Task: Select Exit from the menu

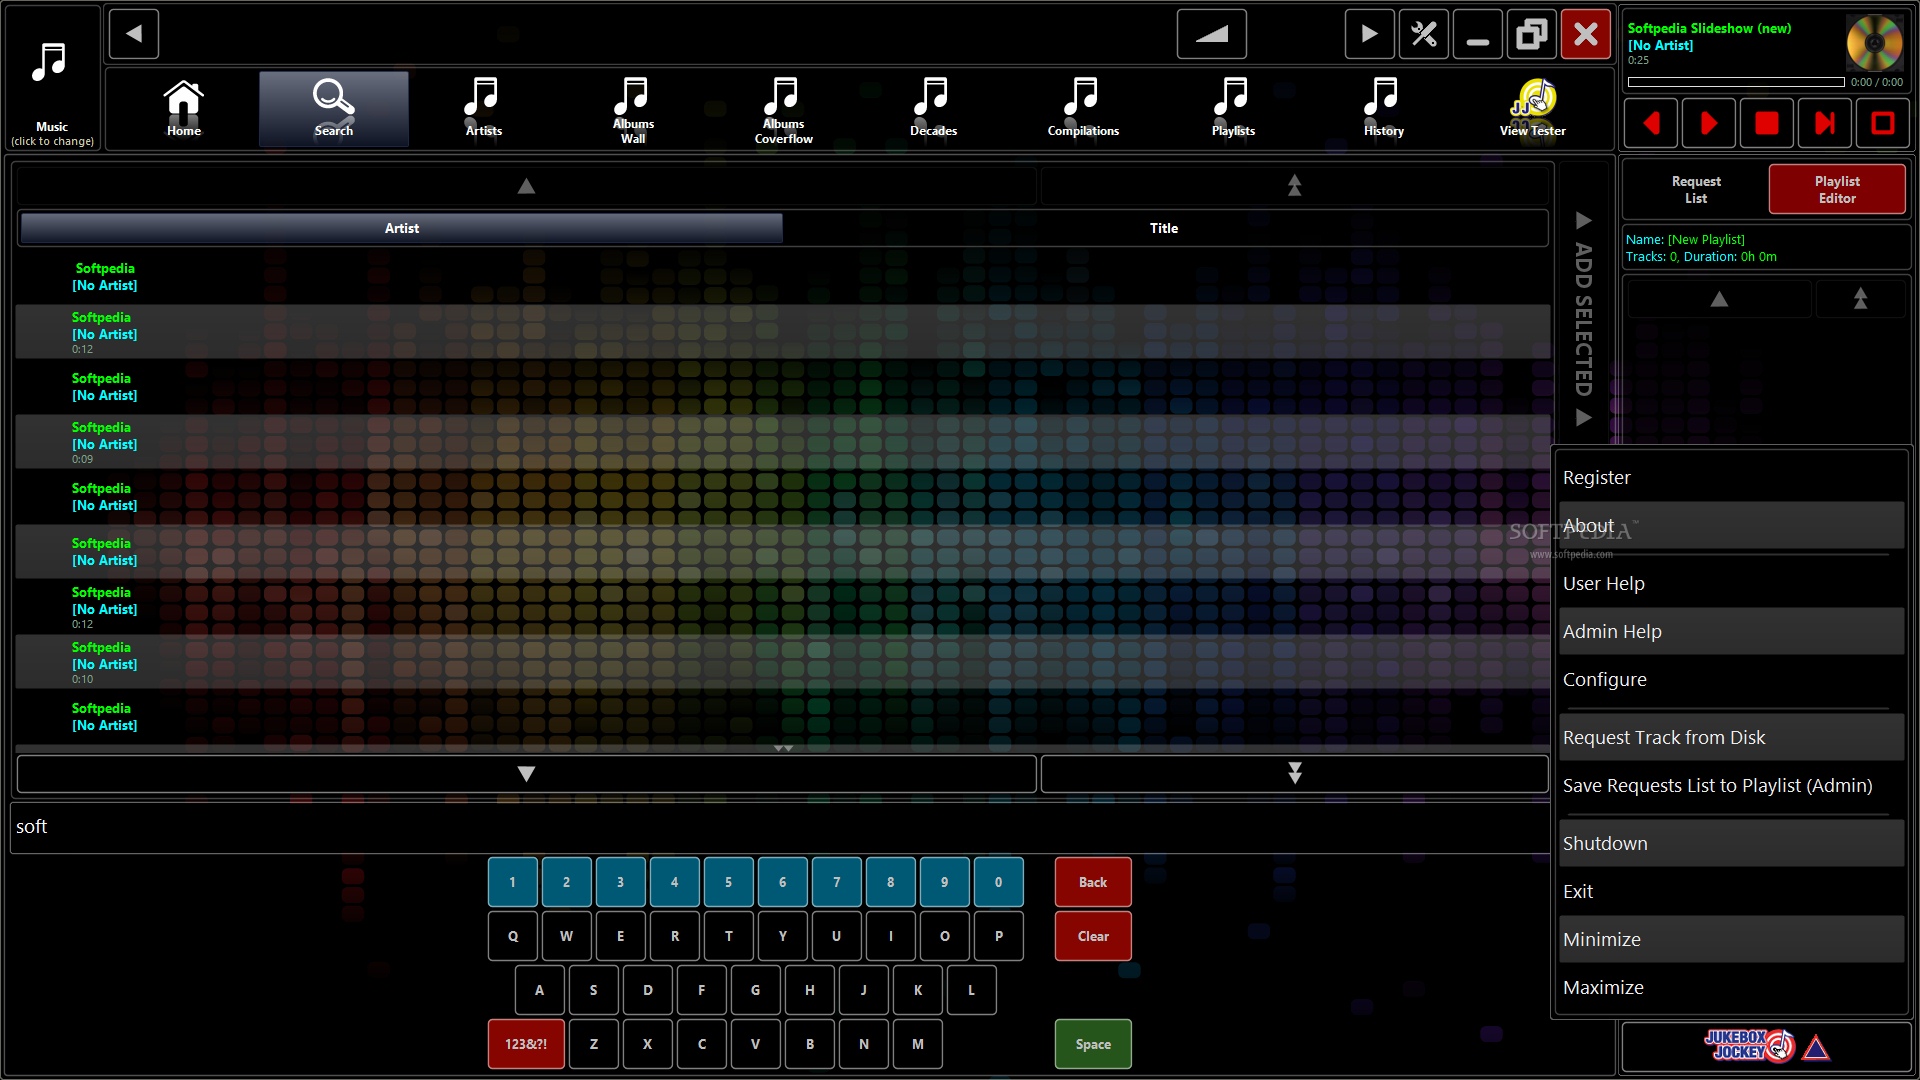Action: pos(1731,892)
